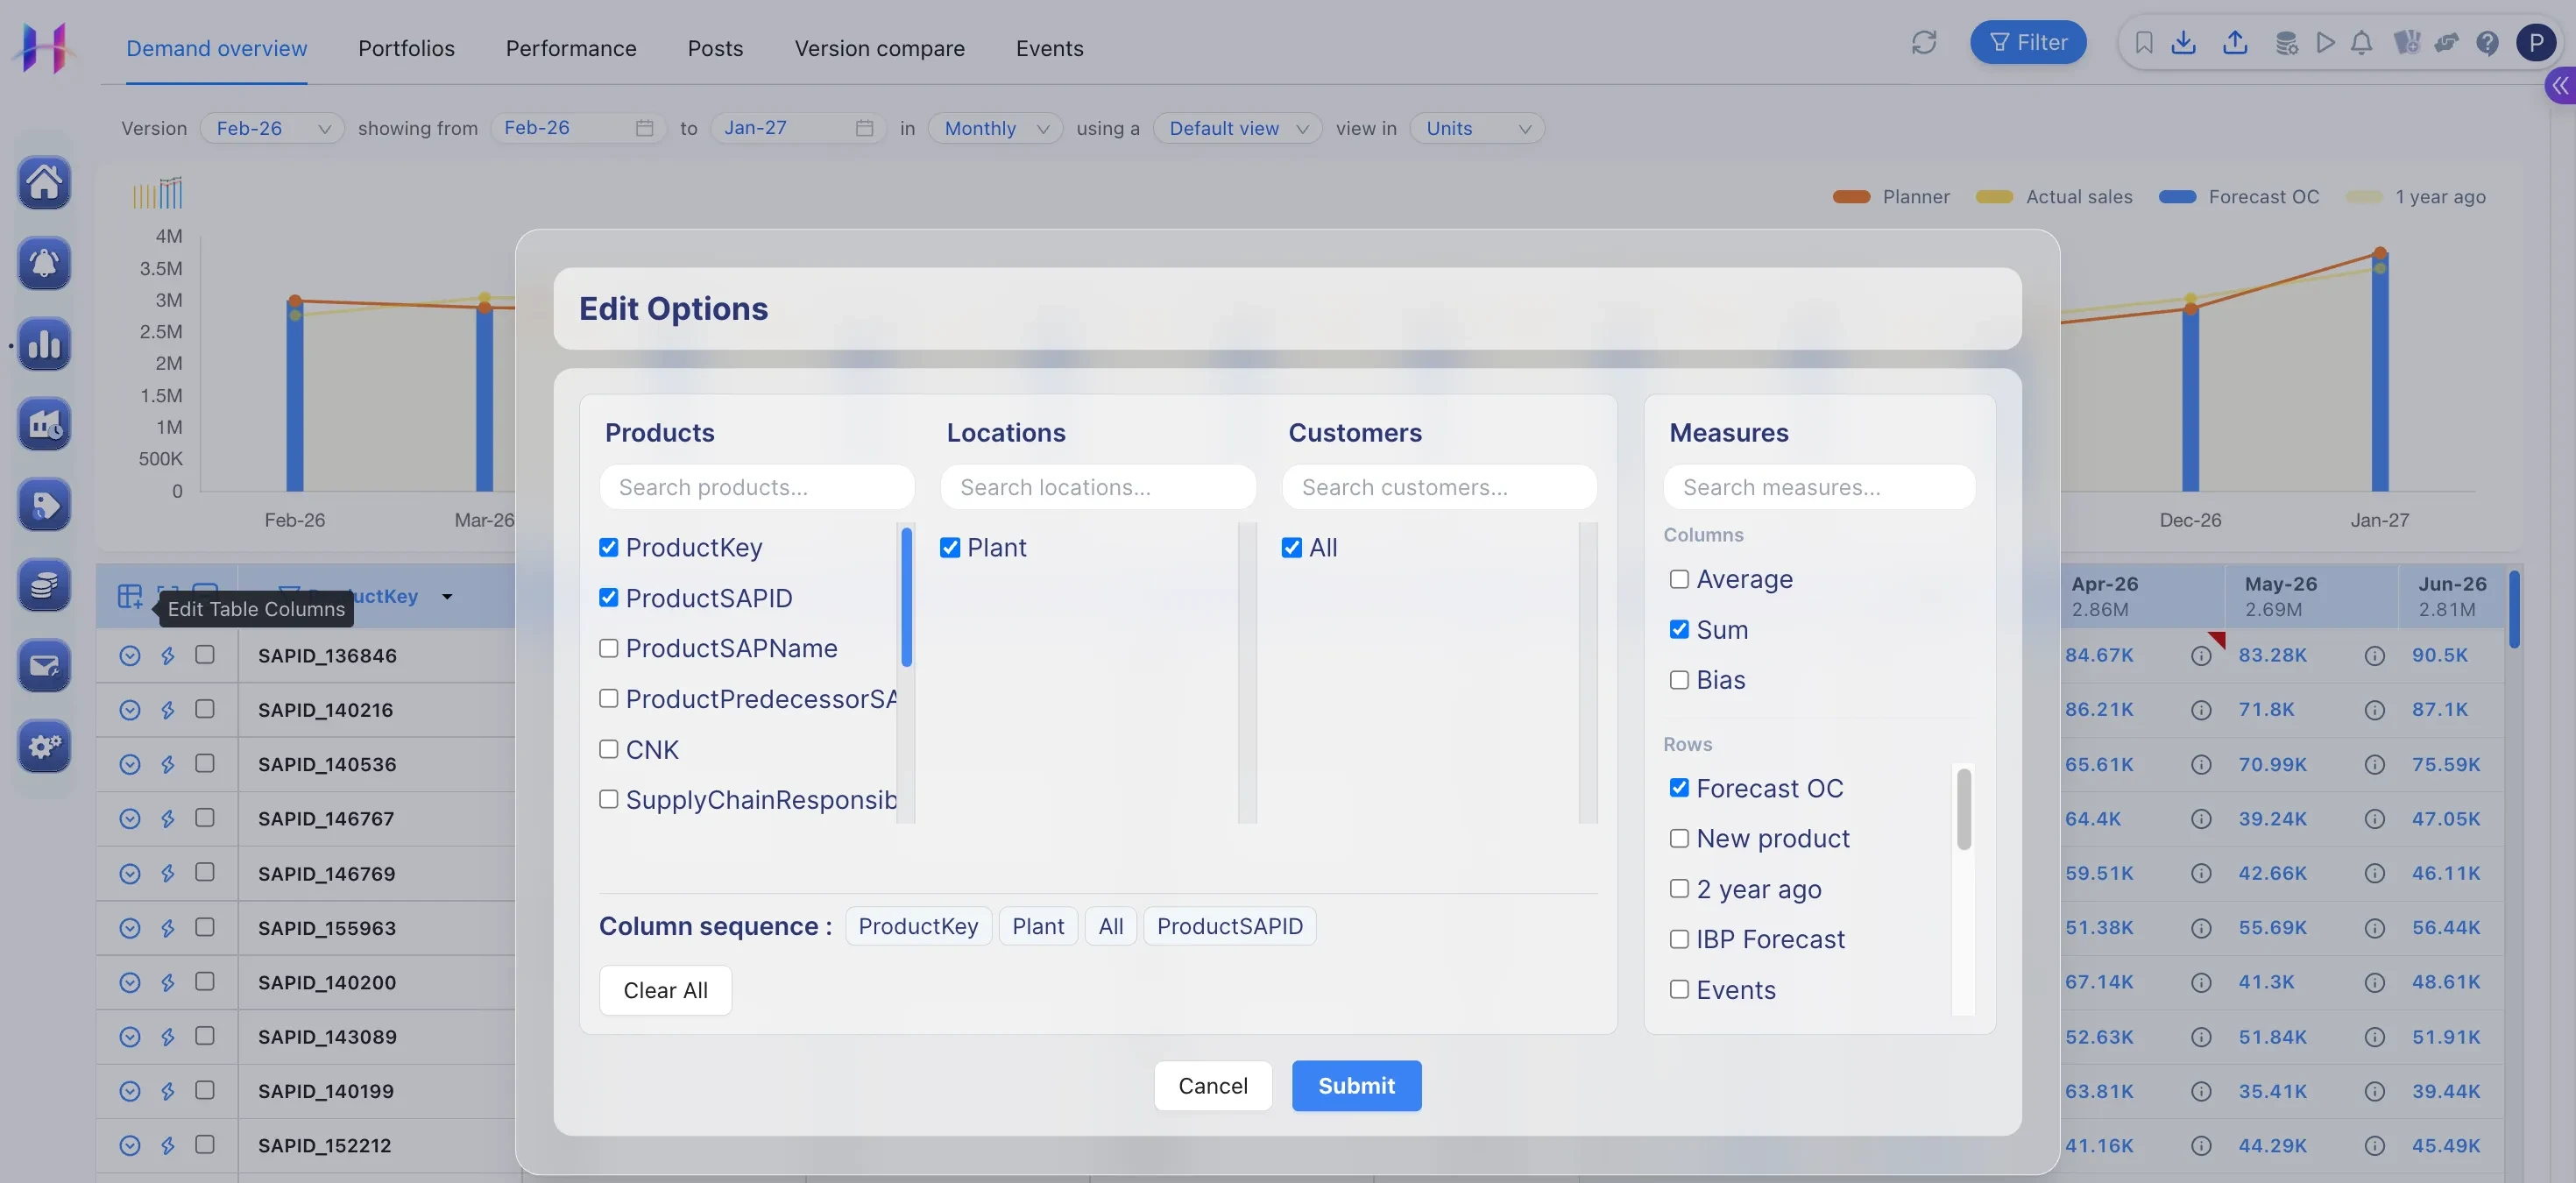The image size is (2576, 1183).
Task: Open the coins stack sidebar icon
Action: coord(44,585)
